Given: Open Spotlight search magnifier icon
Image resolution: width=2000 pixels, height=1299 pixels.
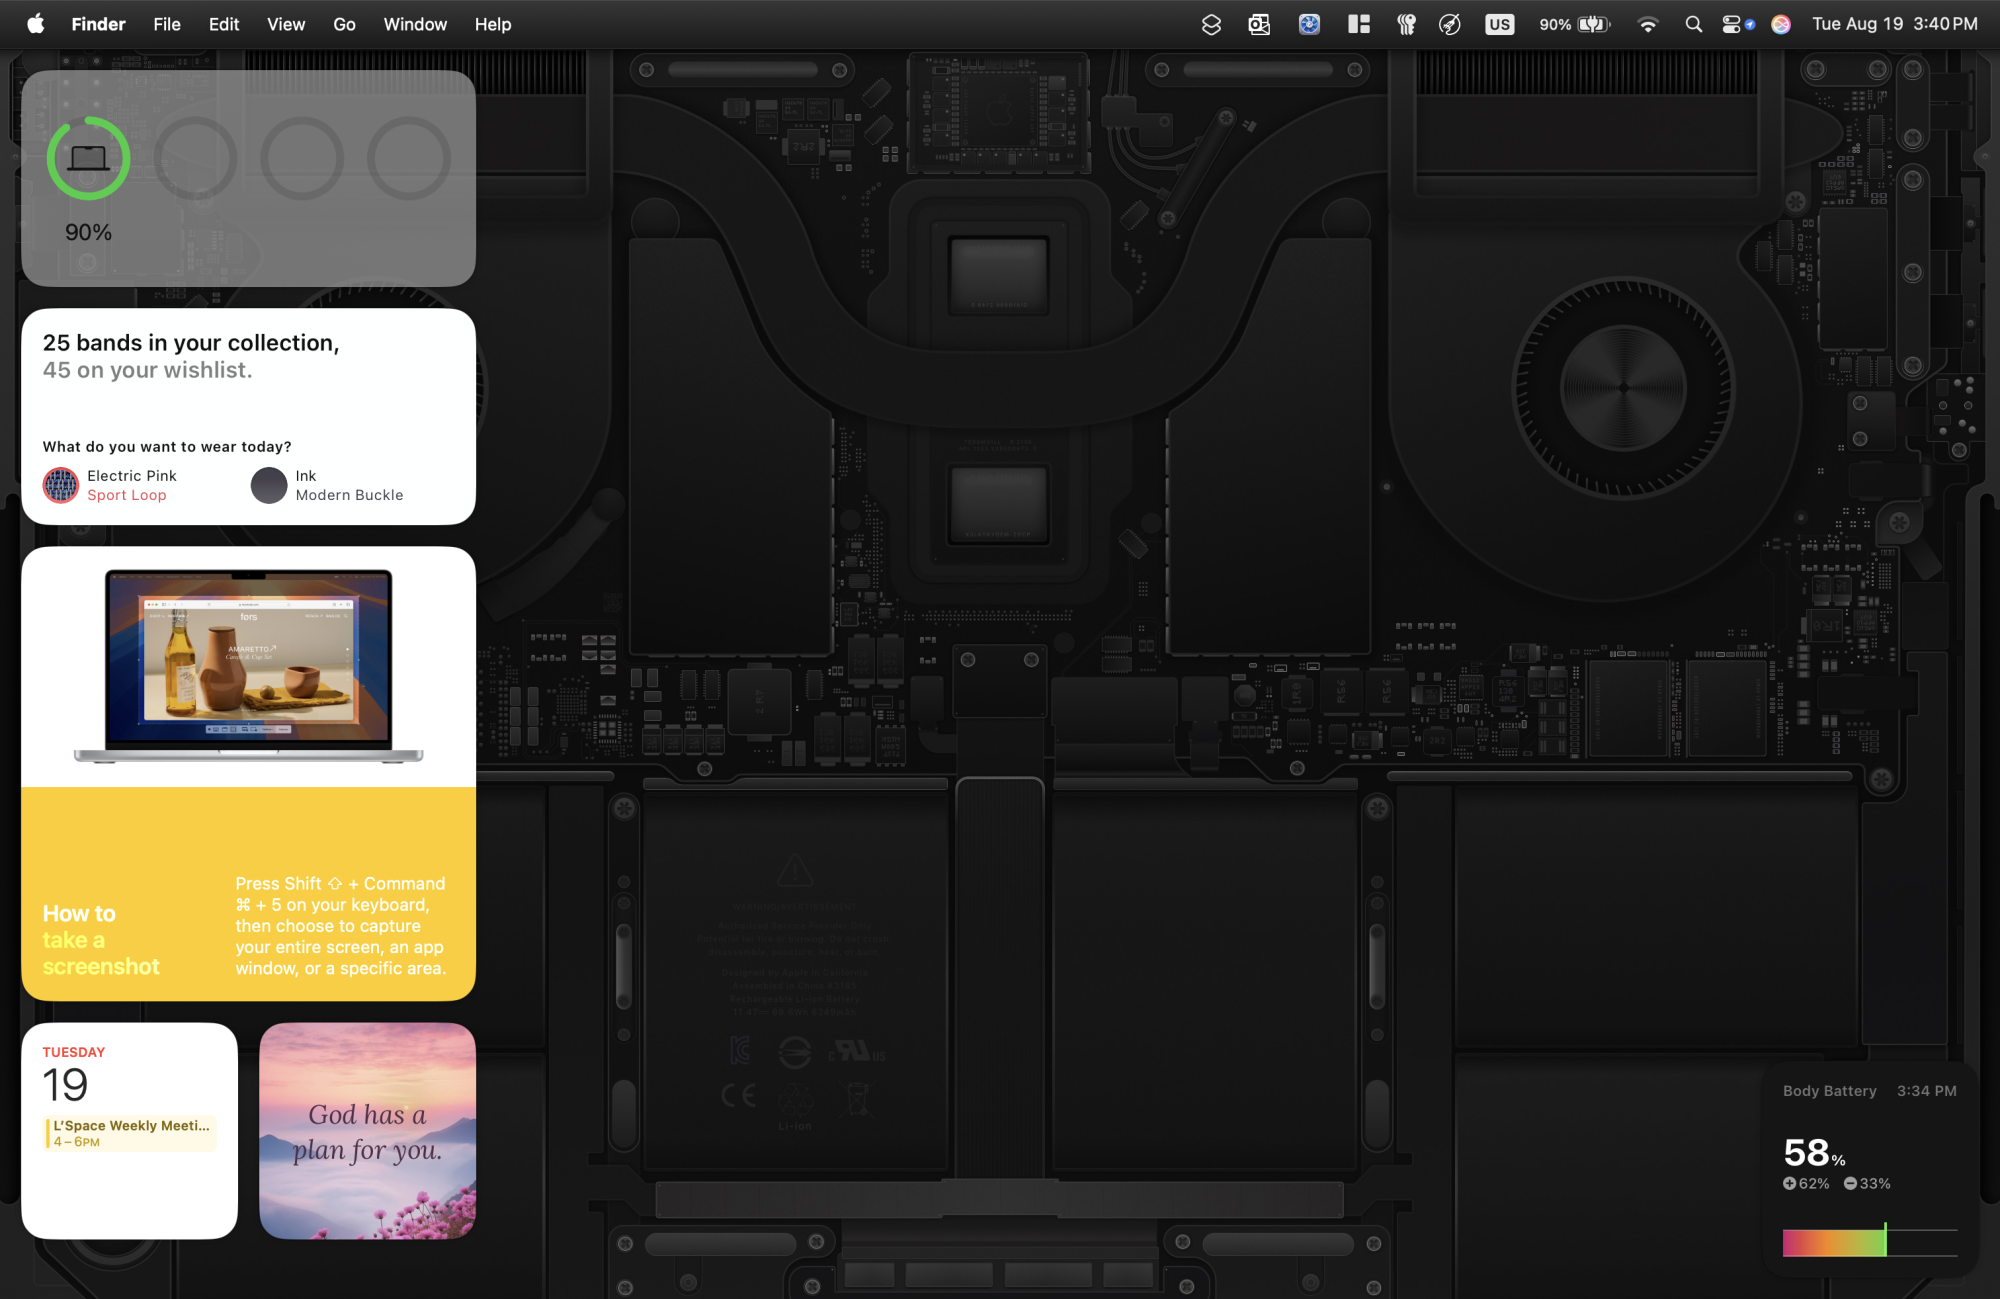Looking at the screenshot, I should (x=1693, y=25).
